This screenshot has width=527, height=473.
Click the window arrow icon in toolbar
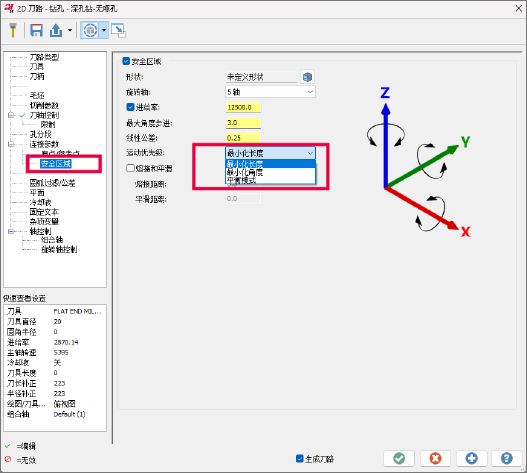click(x=118, y=30)
